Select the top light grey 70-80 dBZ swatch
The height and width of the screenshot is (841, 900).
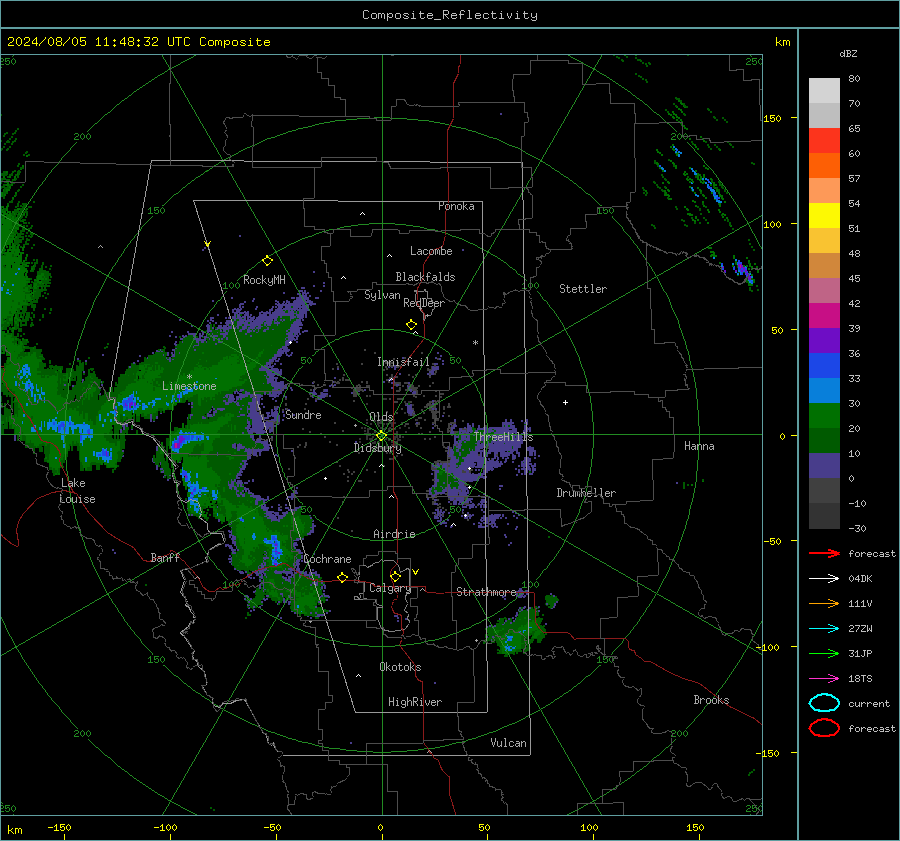[x=824, y=91]
